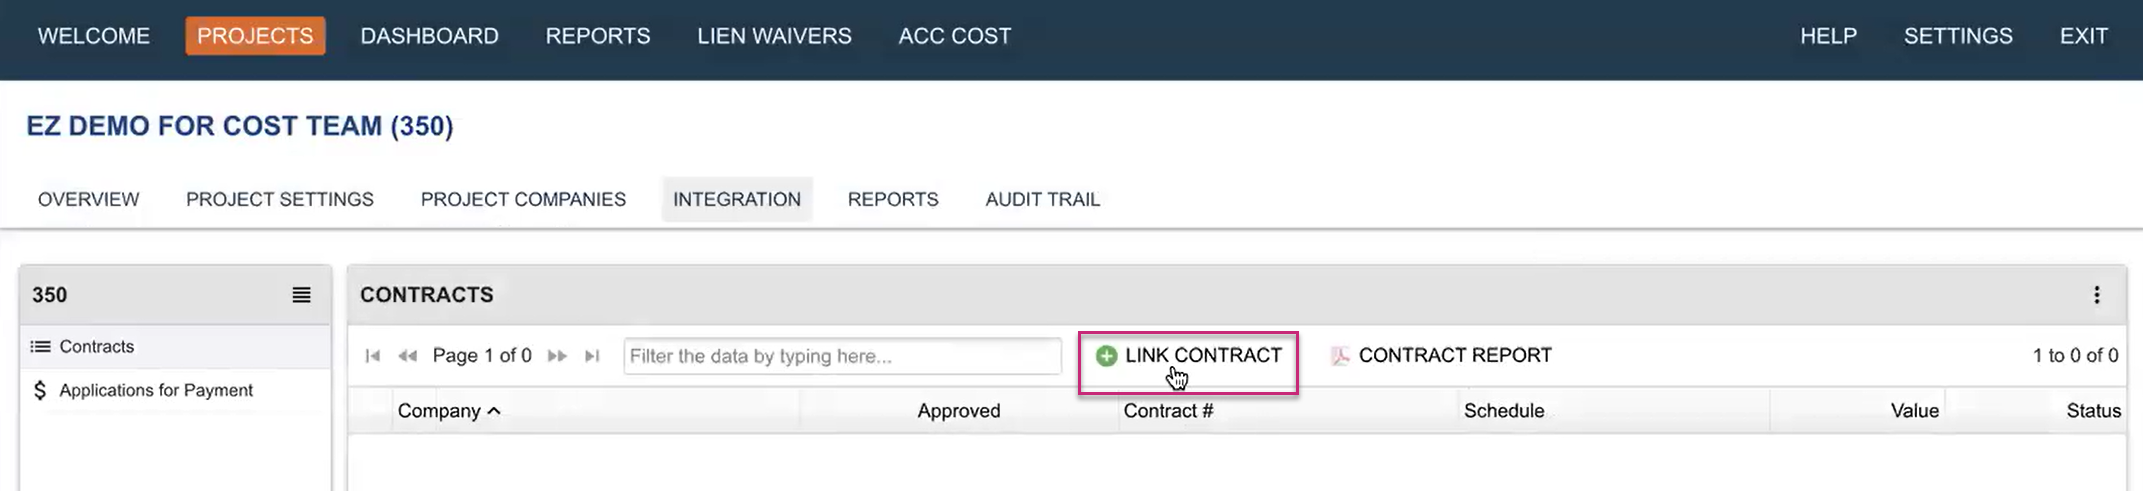Click the next page double-arrow icon
Screen dimensions: 2143x491
coord(557,356)
